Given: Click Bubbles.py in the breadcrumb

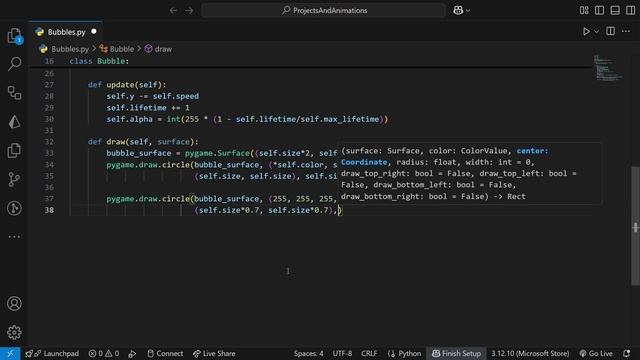Looking at the screenshot, I should 70,49.
